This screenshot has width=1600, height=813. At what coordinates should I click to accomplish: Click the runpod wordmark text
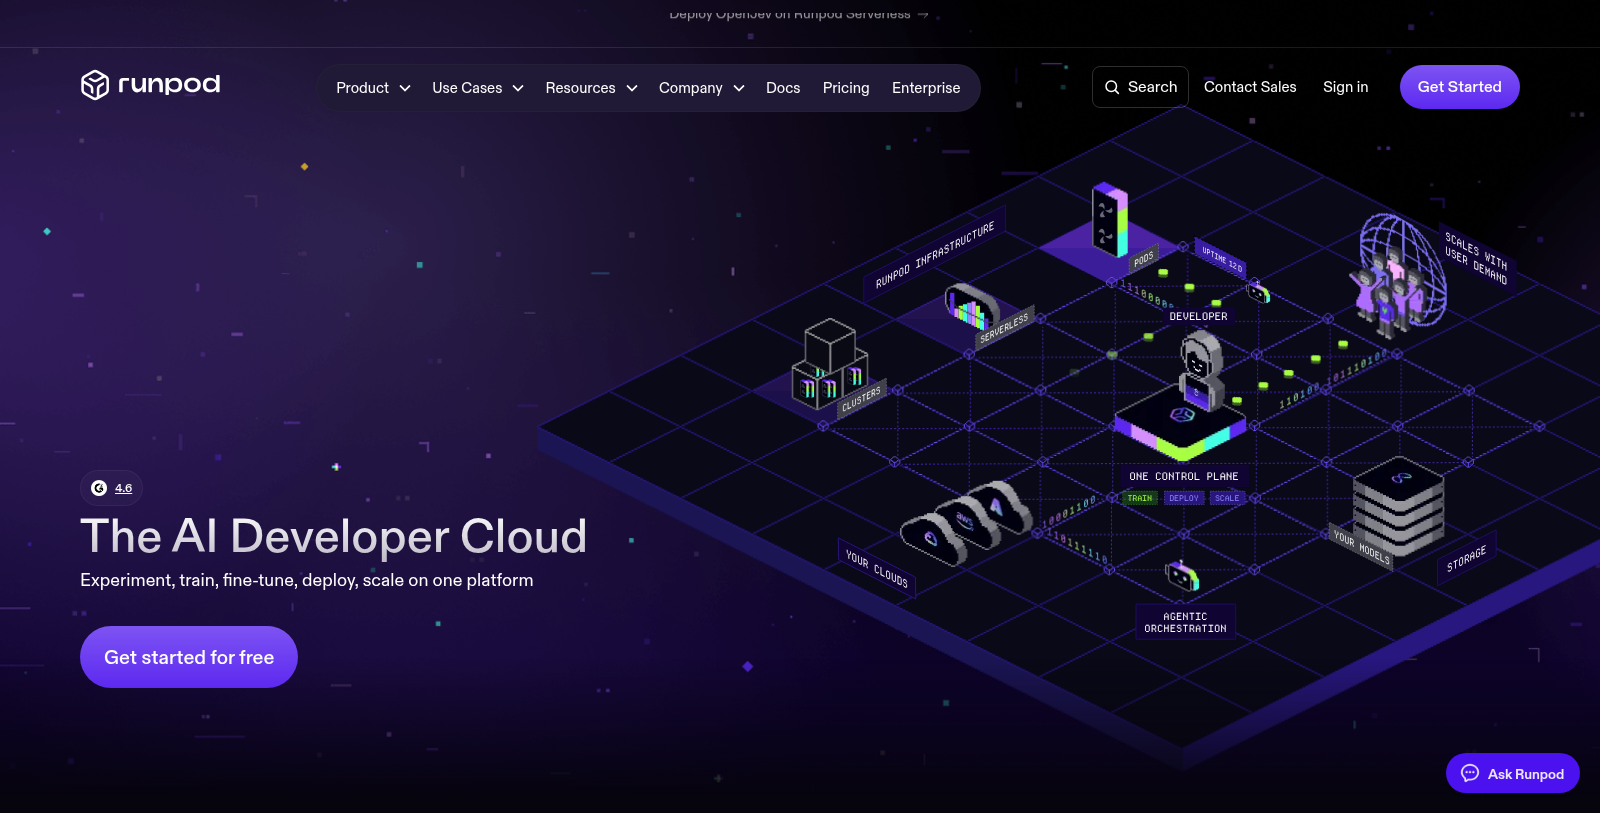click(169, 84)
